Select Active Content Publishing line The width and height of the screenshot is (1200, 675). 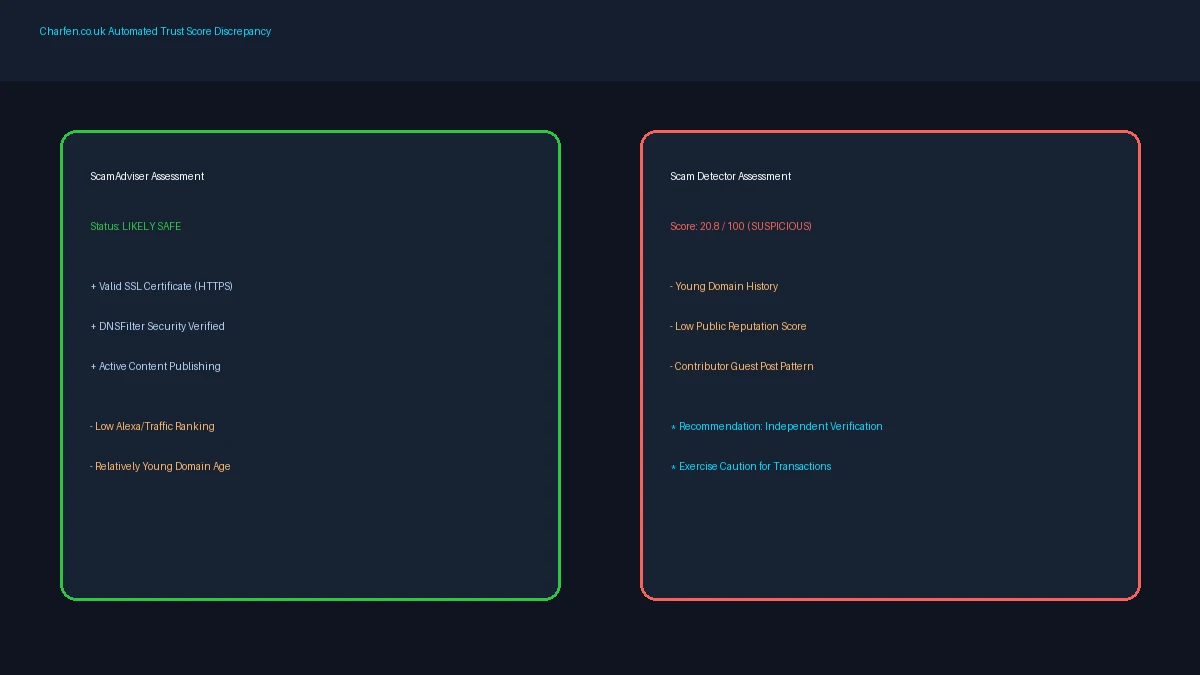(x=155, y=366)
